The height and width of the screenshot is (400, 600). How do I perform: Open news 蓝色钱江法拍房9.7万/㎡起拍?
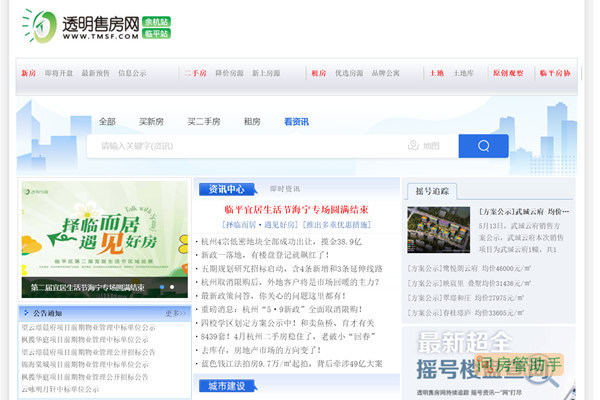292,364
